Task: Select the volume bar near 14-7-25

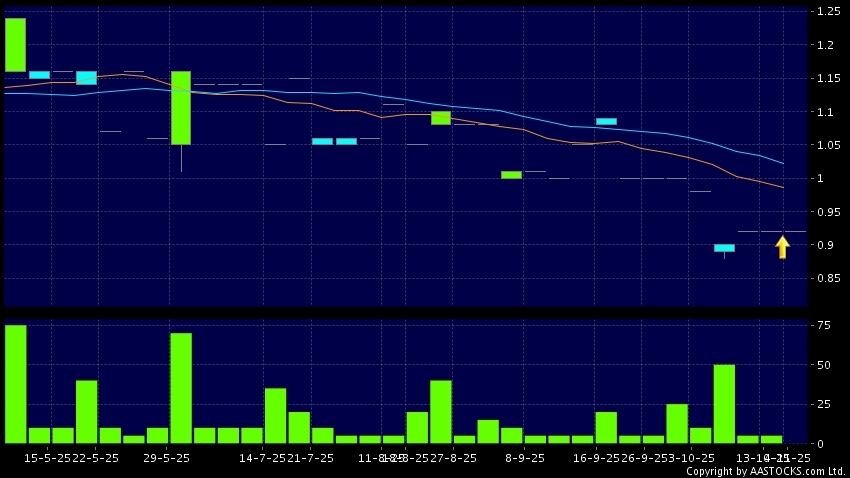Action: click(275, 415)
